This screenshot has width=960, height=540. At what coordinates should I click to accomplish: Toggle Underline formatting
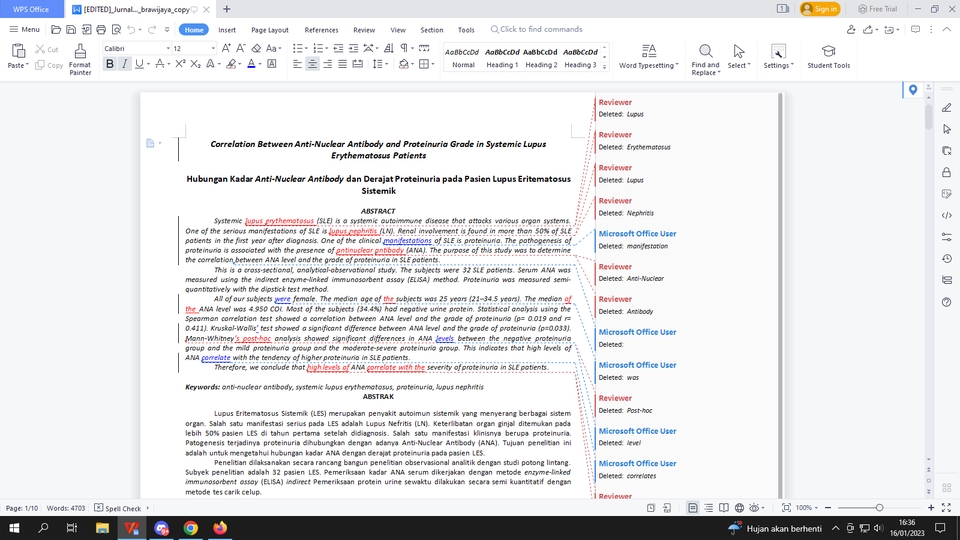140,64
